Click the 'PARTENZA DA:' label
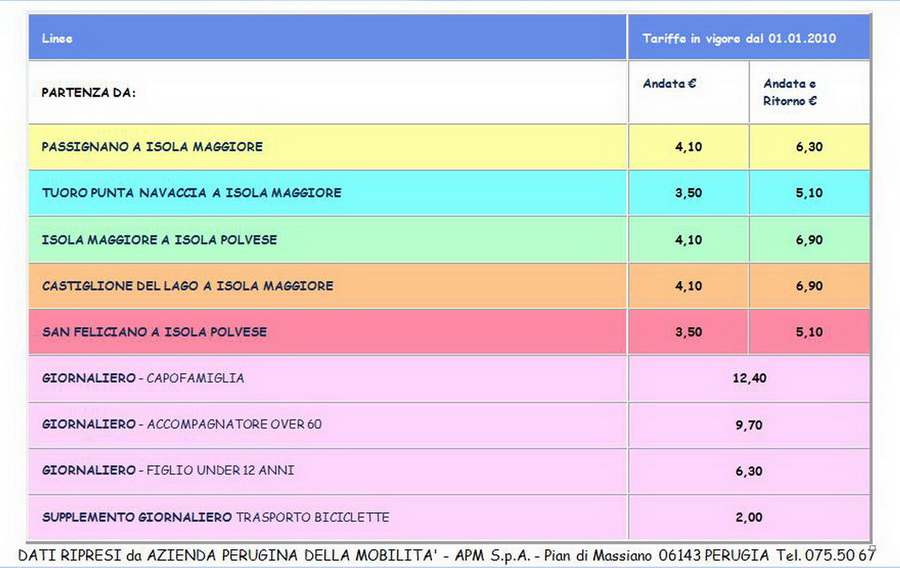The width and height of the screenshot is (900, 568). coord(88,92)
